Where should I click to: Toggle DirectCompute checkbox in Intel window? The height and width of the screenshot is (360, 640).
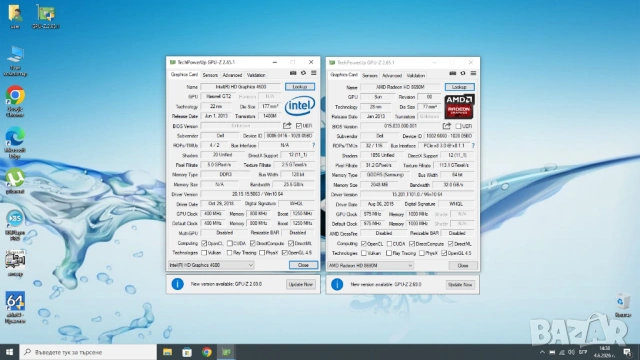(x=253, y=243)
